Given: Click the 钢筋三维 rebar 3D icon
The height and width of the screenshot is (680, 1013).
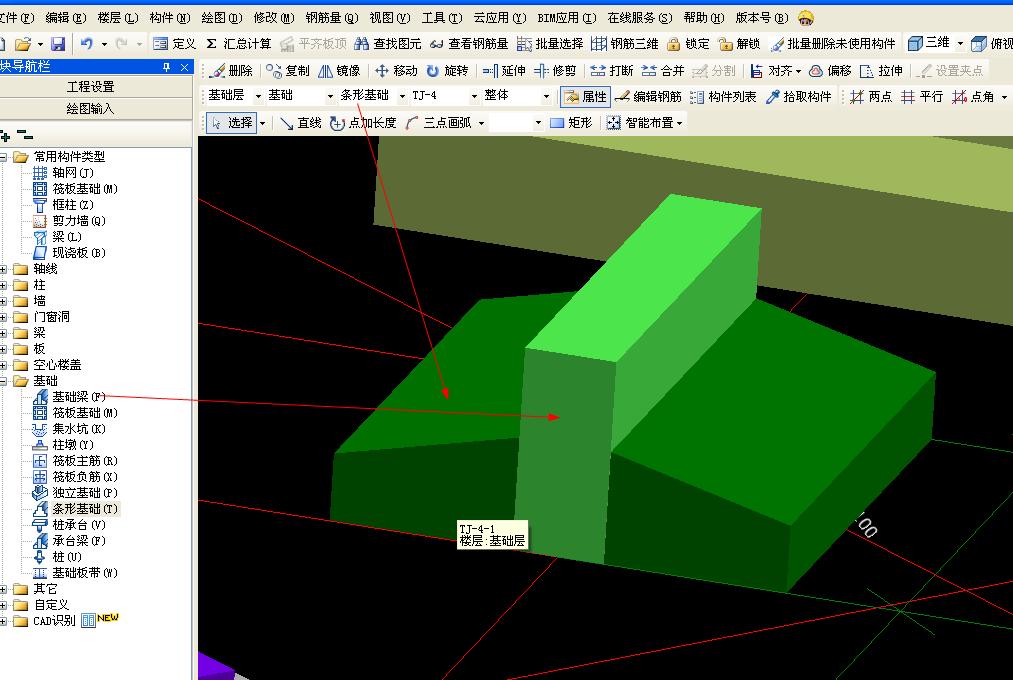Looking at the screenshot, I should 624,44.
